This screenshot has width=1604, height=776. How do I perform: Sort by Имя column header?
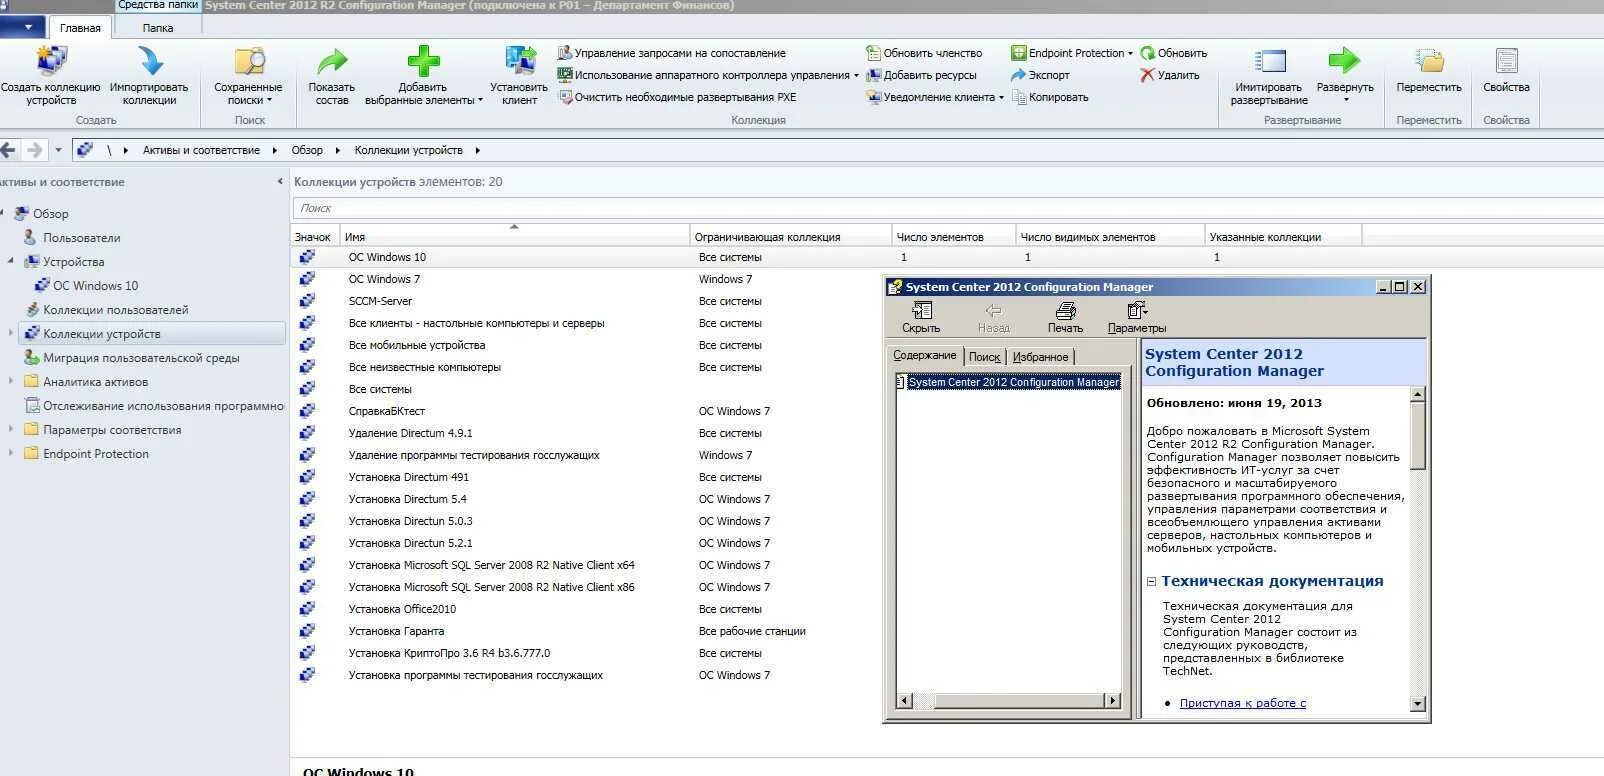514,237
